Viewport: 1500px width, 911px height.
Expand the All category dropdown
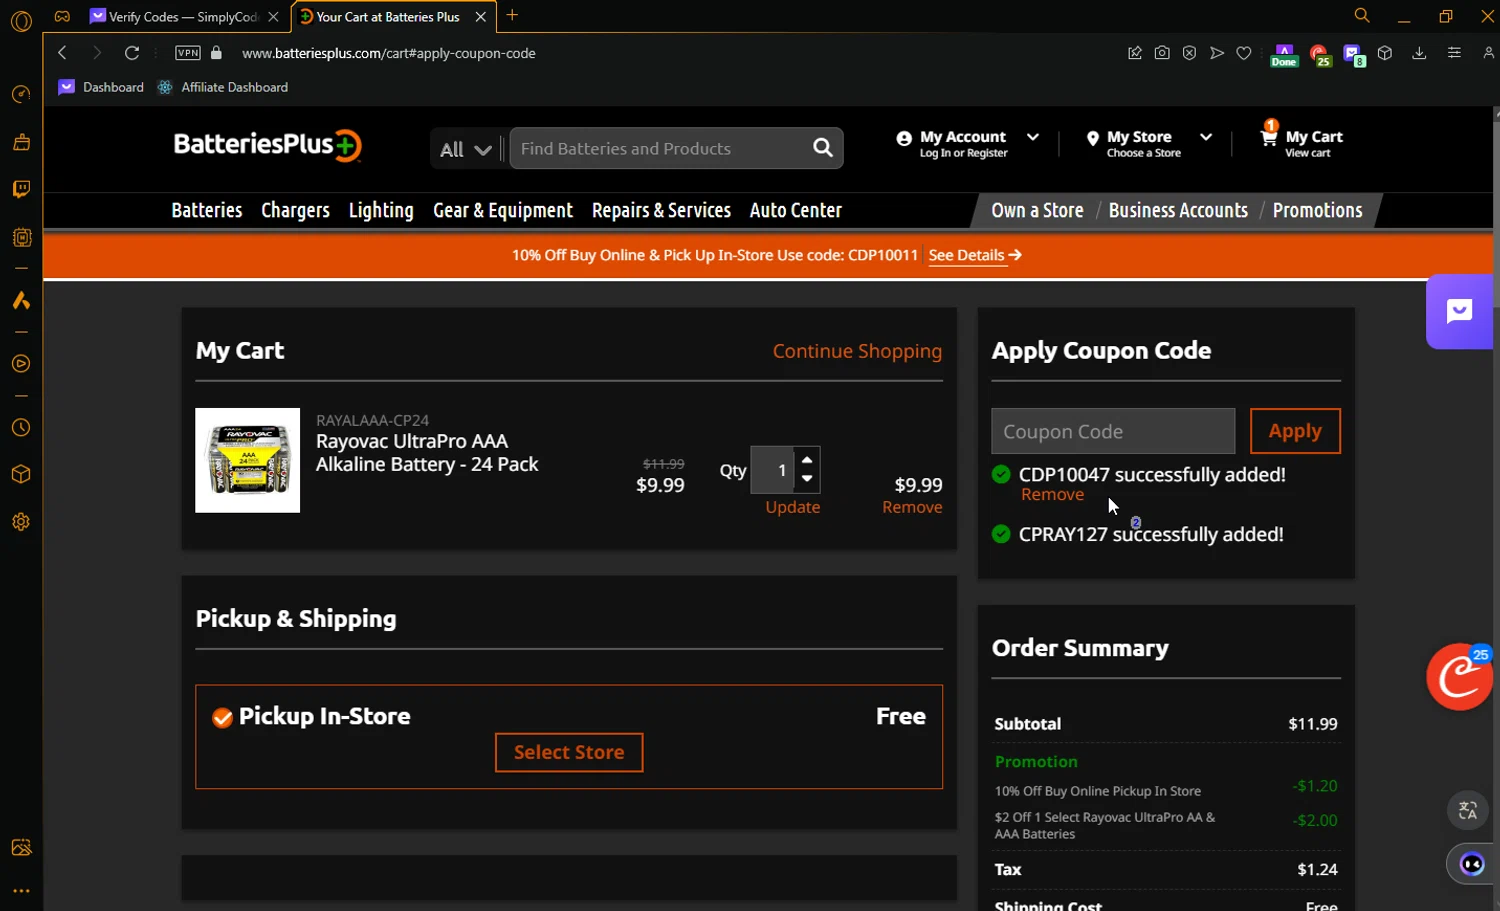(466, 149)
